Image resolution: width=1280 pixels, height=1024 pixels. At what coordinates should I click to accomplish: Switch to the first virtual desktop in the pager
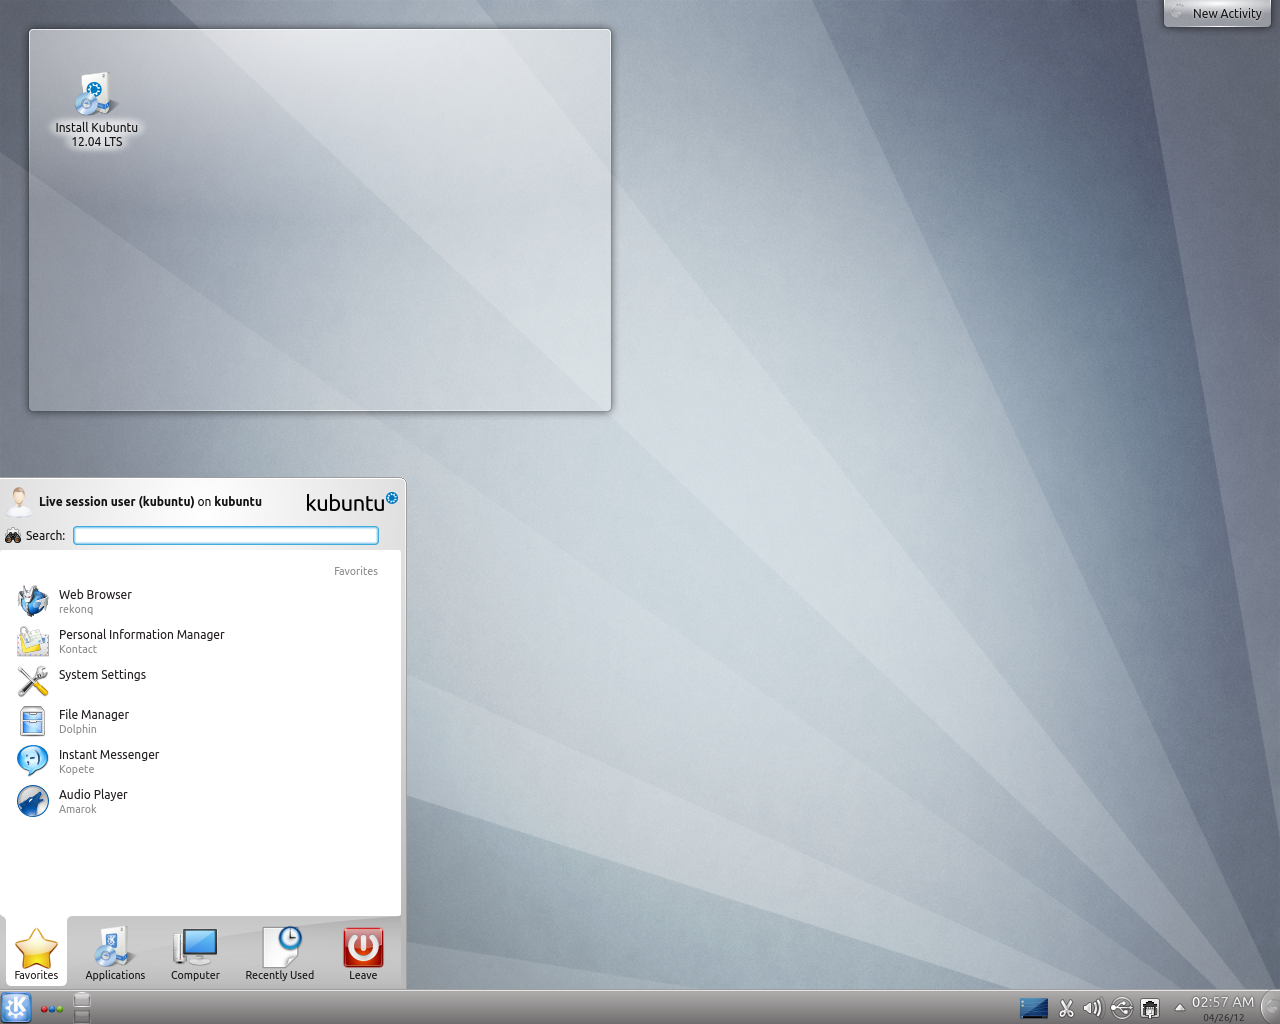pos(82,999)
